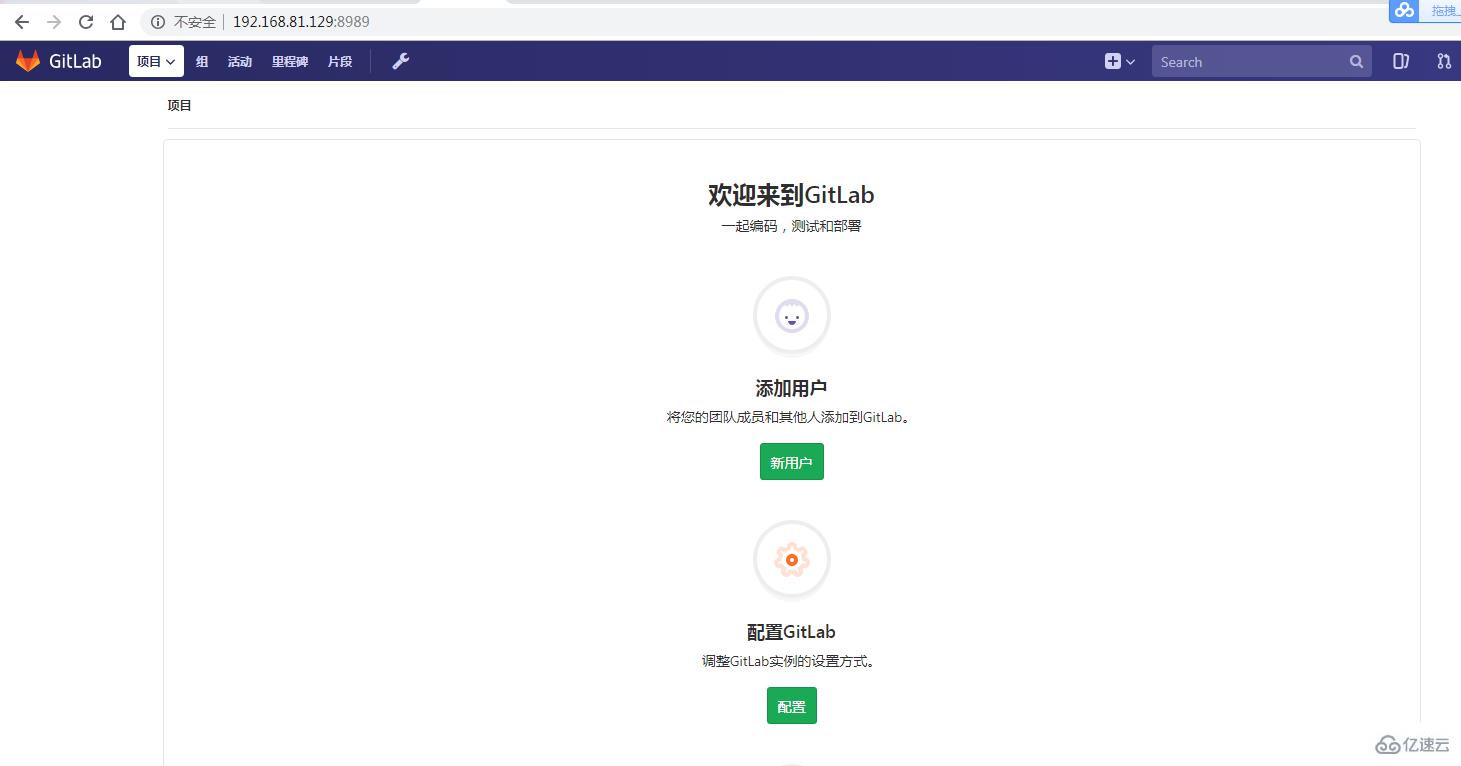Open the admin area wrench icon

400,61
